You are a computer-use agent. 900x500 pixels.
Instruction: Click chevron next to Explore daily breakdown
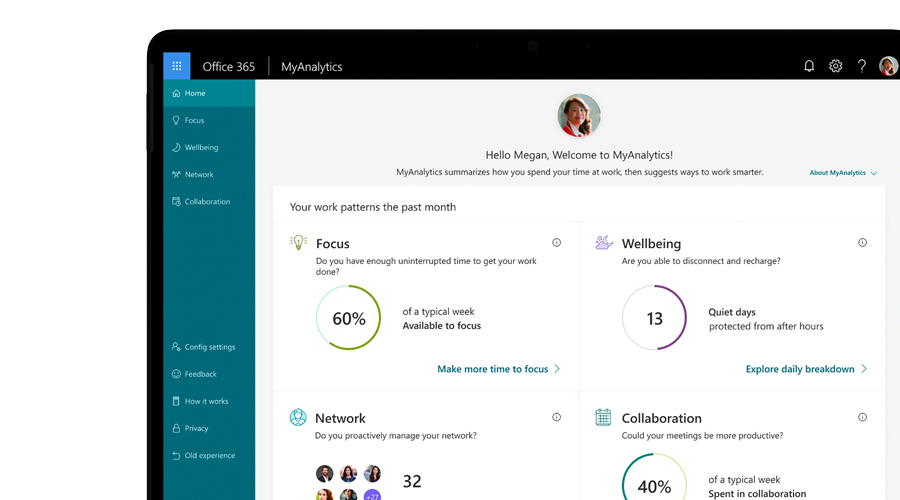click(863, 369)
